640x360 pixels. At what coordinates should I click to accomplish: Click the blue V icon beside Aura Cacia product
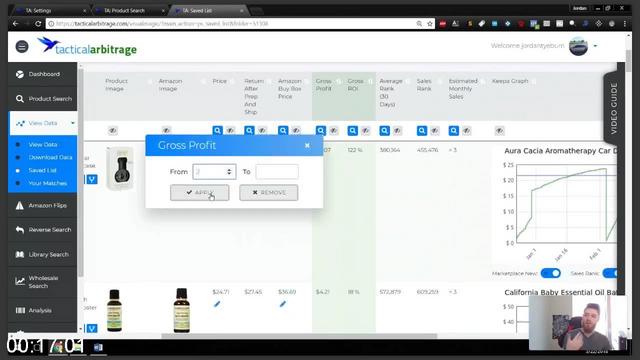(x=92, y=179)
